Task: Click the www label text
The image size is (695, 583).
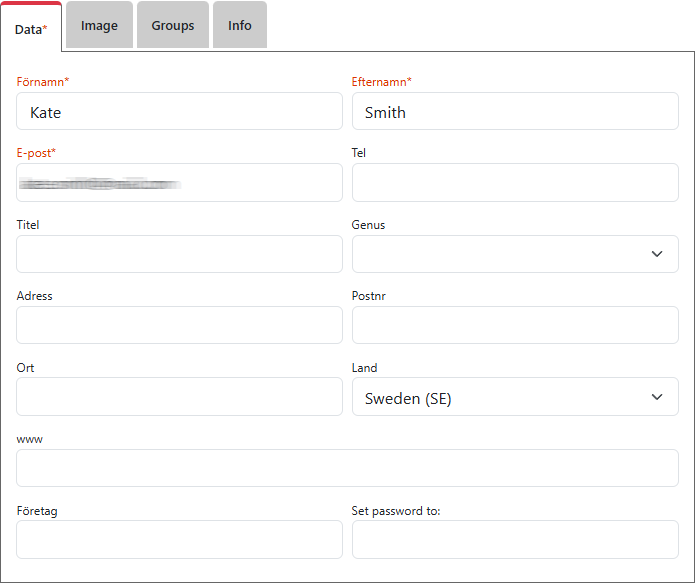Action: pyautogui.click(x=30, y=440)
